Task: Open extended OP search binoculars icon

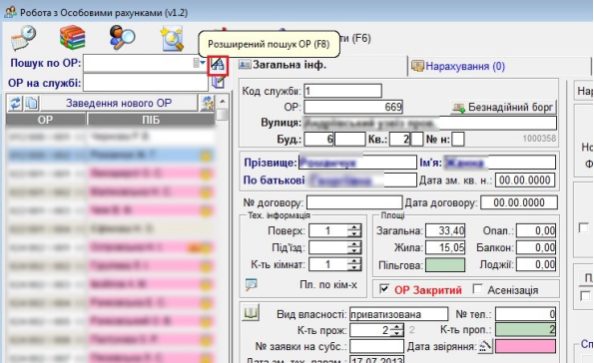Action: click(x=217, y=65)
